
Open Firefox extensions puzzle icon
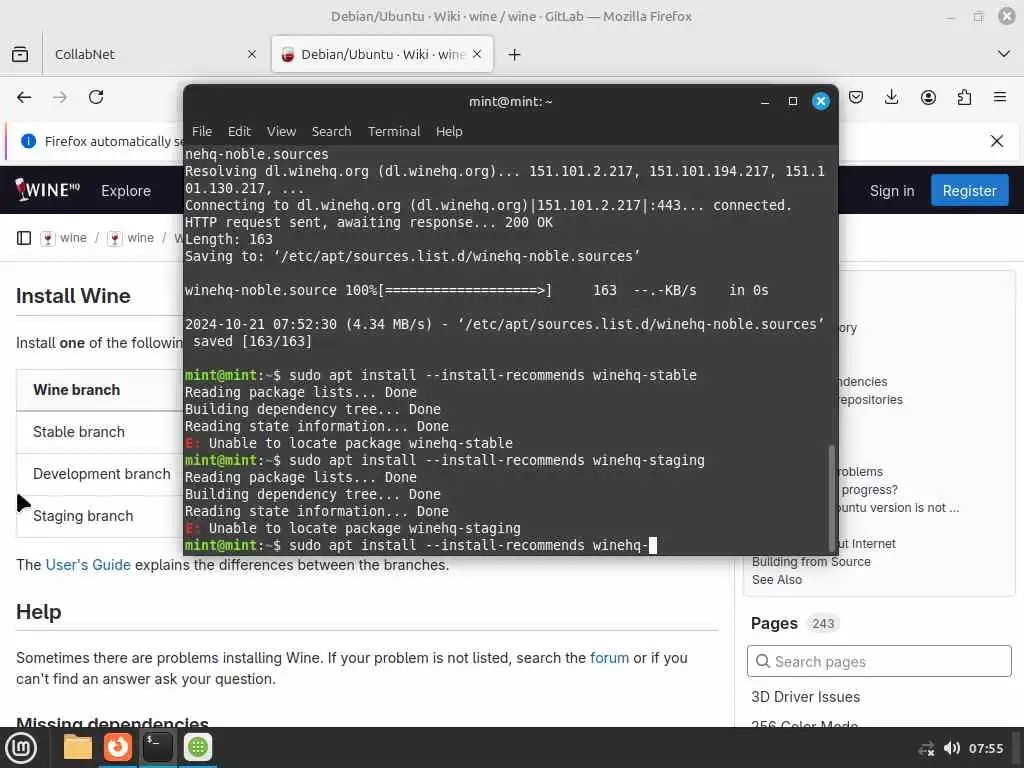964,97
